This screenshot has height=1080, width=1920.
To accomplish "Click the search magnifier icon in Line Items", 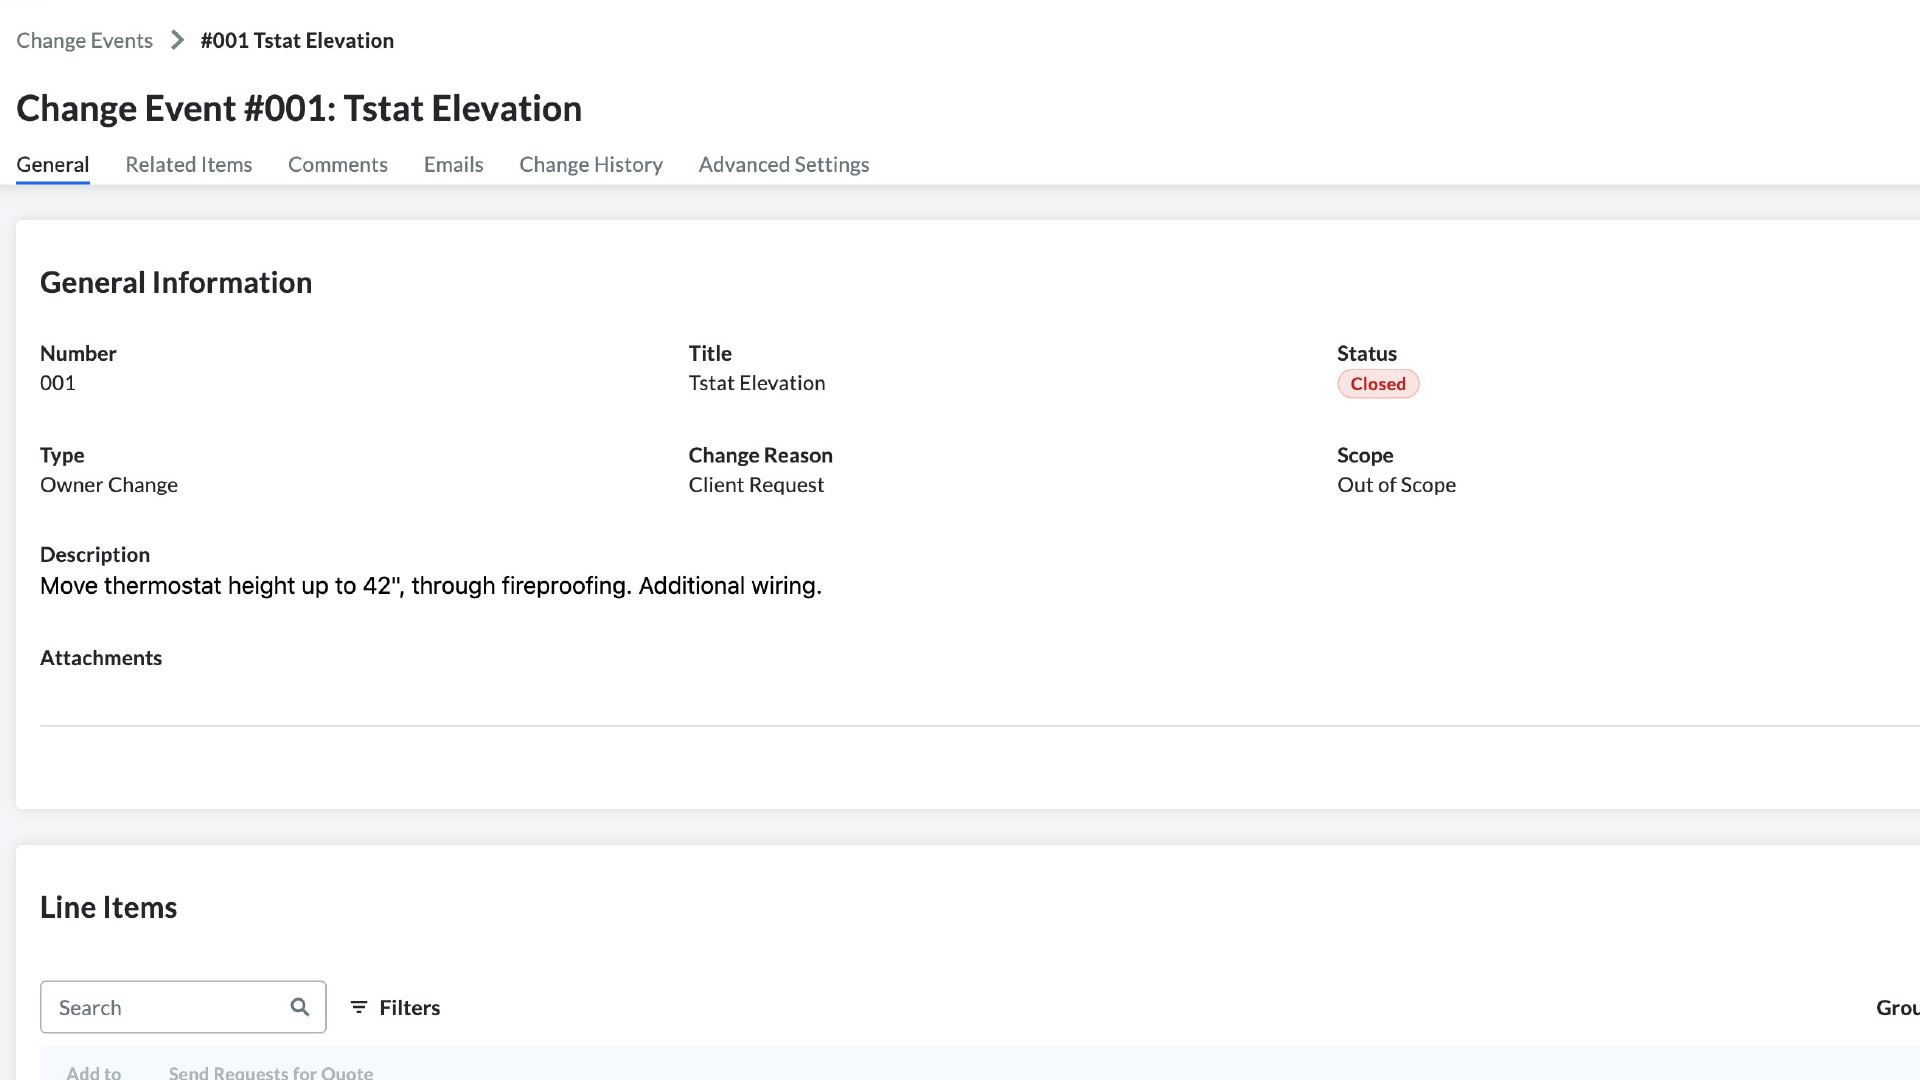I will (x=299, y=1007).
